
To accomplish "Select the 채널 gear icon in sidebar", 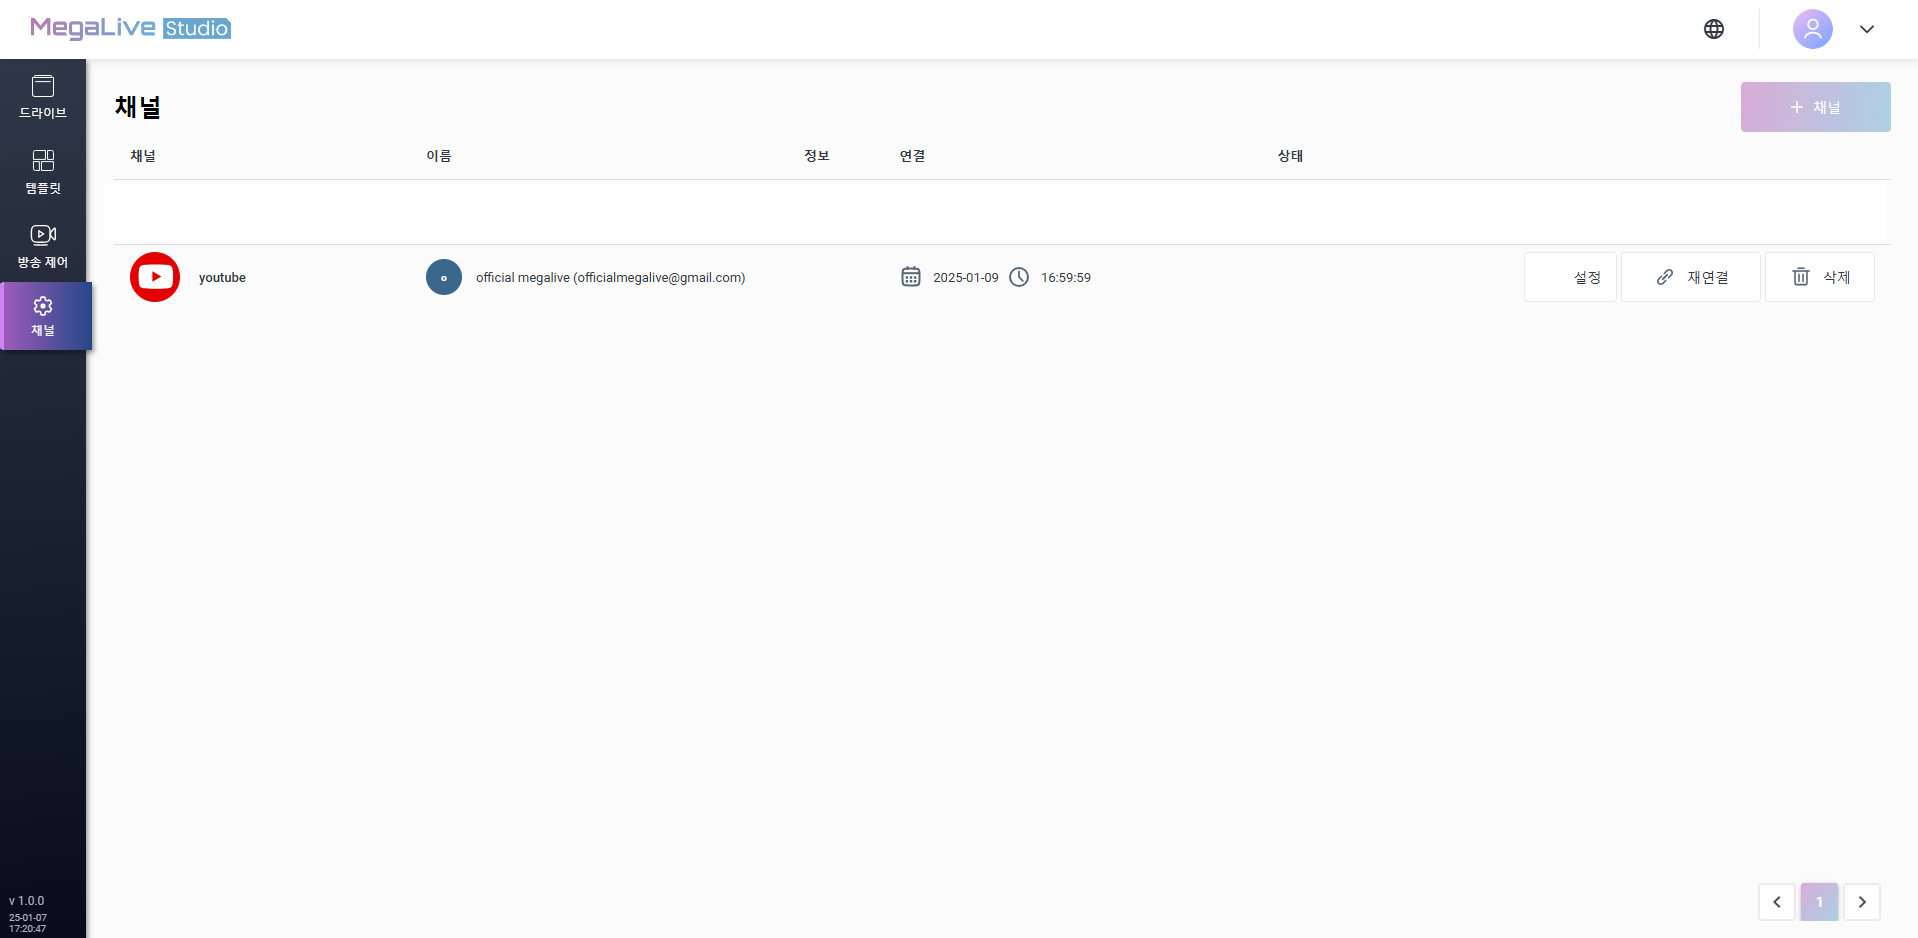I will tap(43, 306).
